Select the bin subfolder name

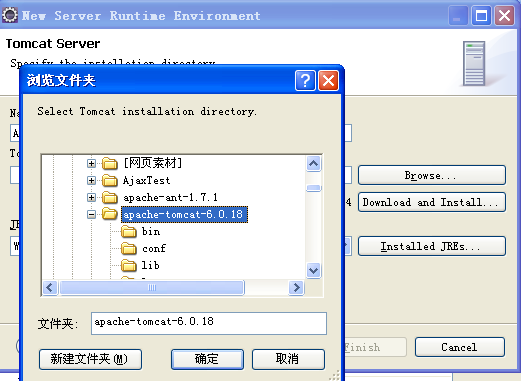151,231
